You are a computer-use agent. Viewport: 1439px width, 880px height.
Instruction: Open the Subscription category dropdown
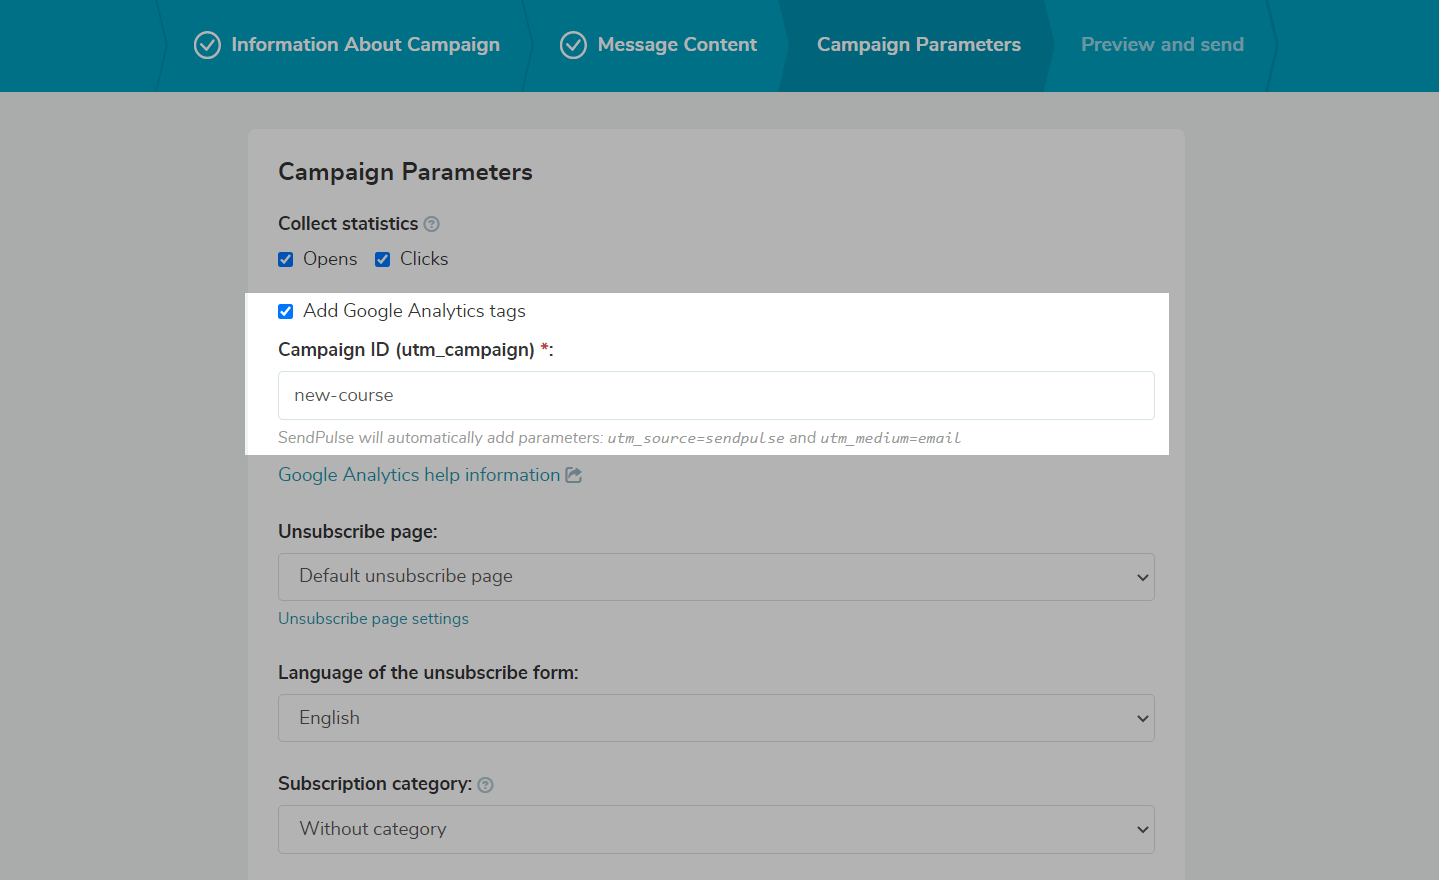pyautogui.click(x=716, y=829)
